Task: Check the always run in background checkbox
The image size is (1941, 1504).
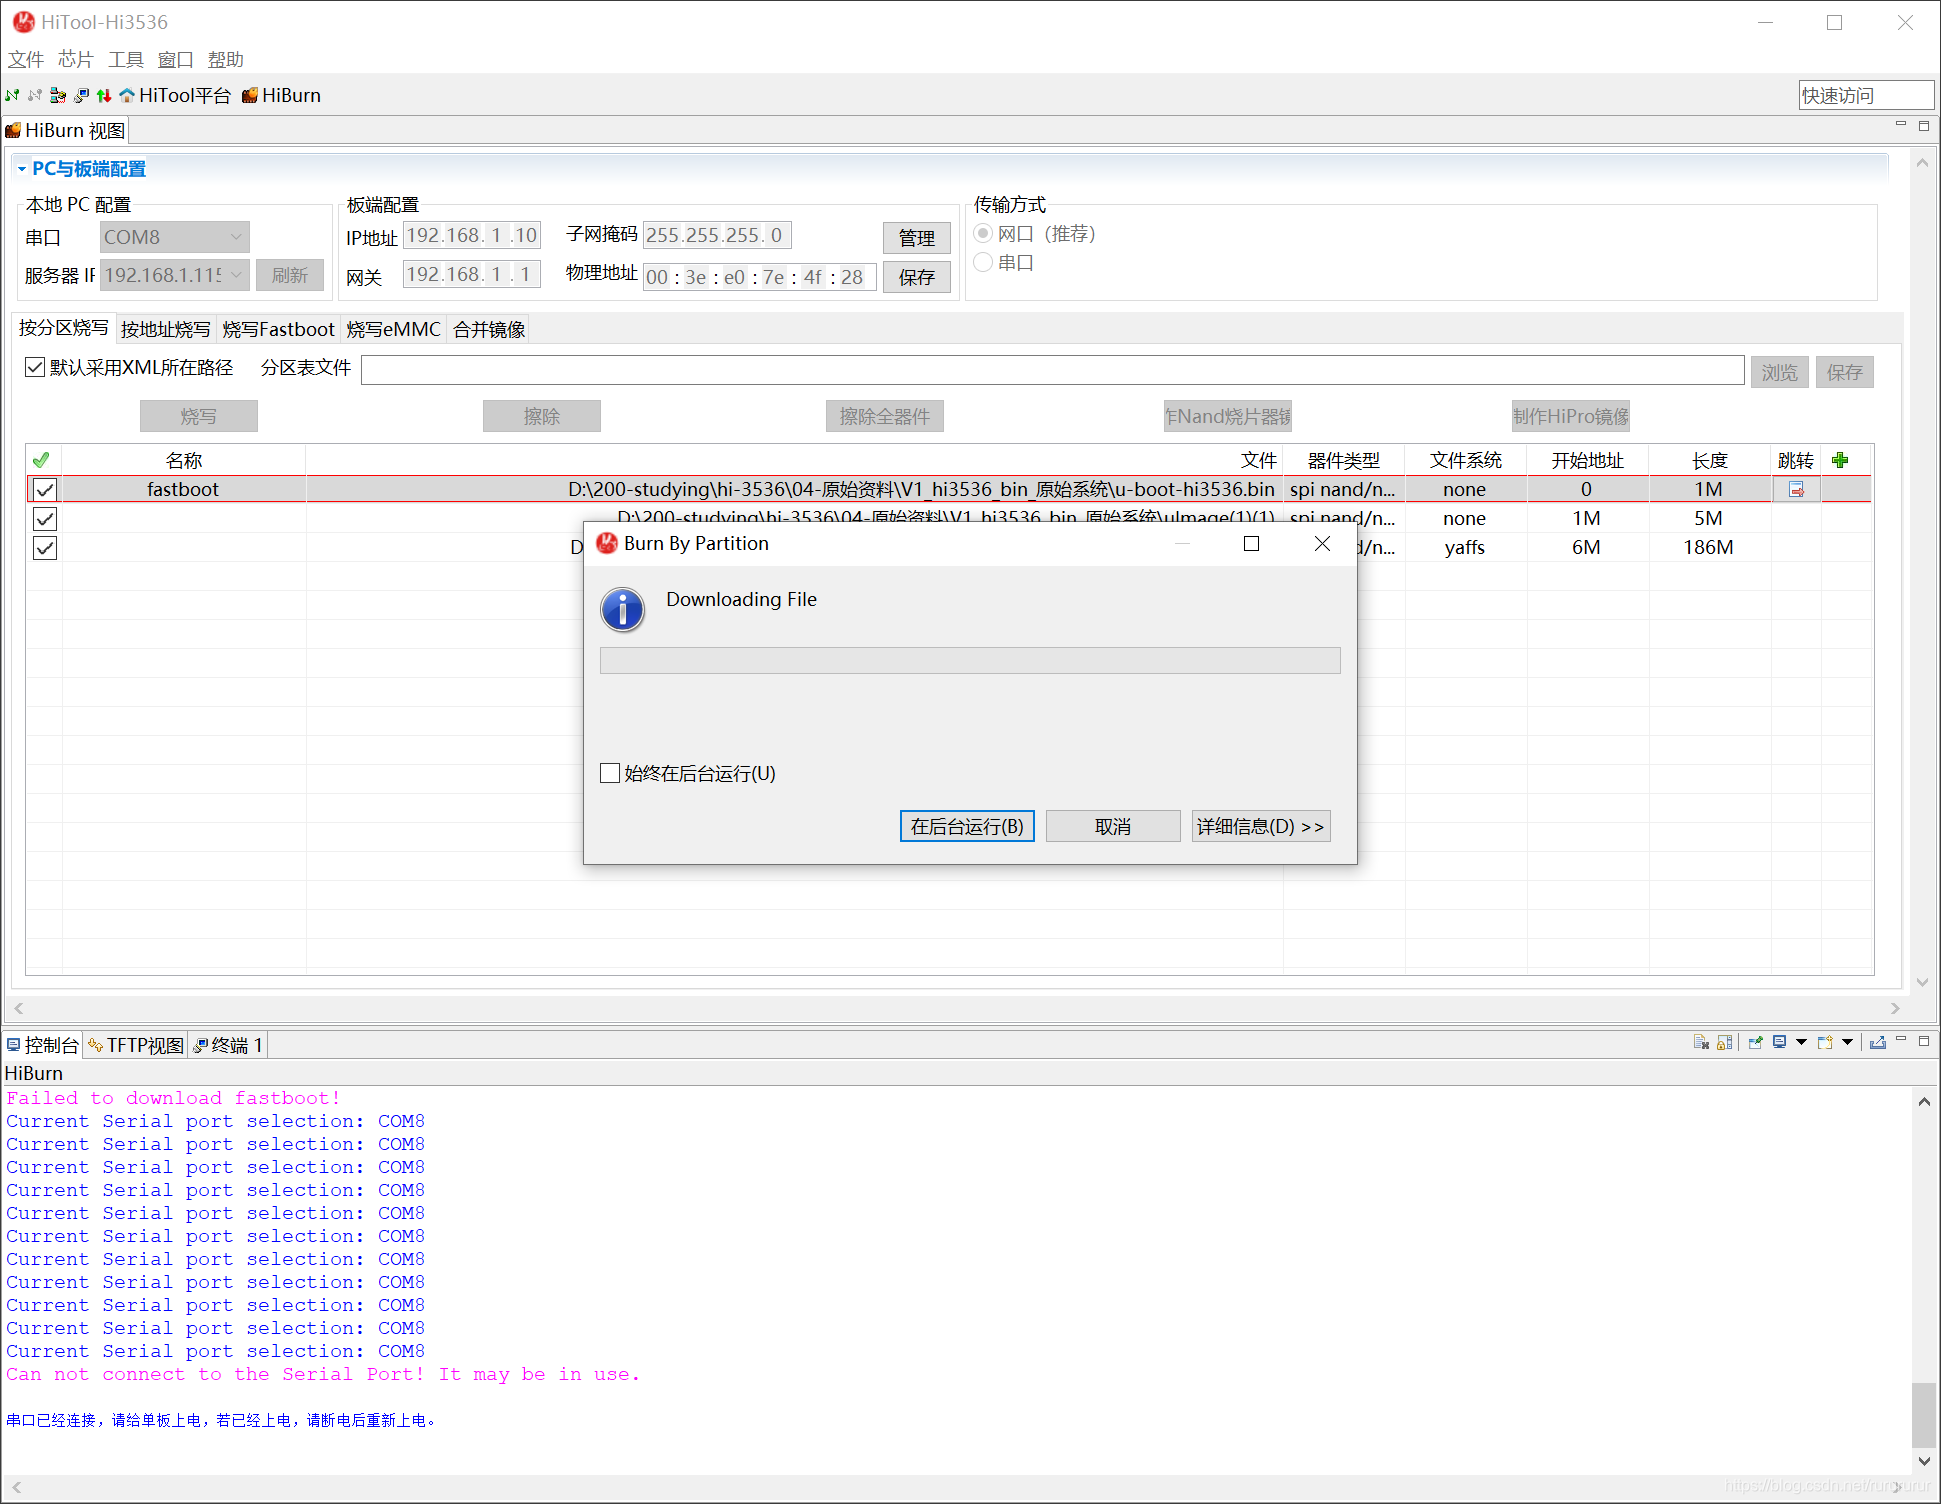Action: click(x=610, y=773)
